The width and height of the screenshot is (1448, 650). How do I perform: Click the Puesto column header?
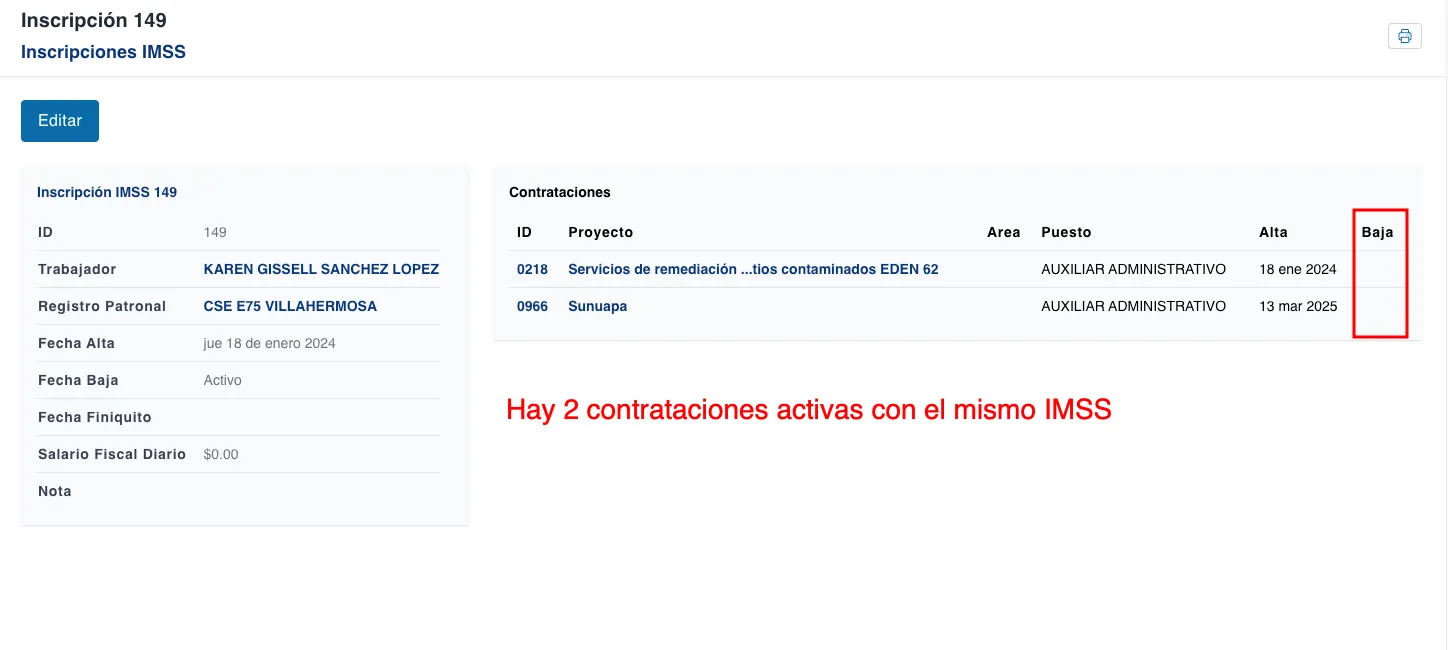(1066, 232)
